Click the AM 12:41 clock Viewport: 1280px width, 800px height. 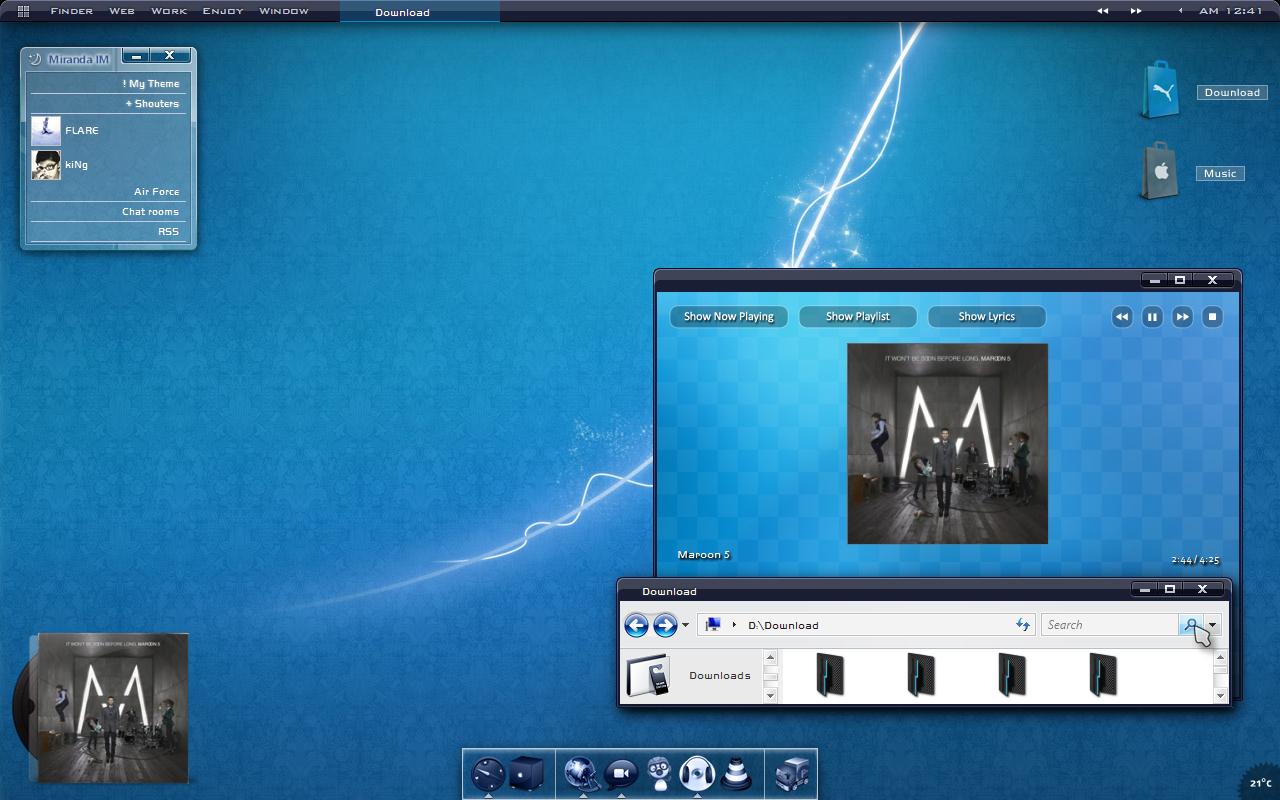point(1230,11)
